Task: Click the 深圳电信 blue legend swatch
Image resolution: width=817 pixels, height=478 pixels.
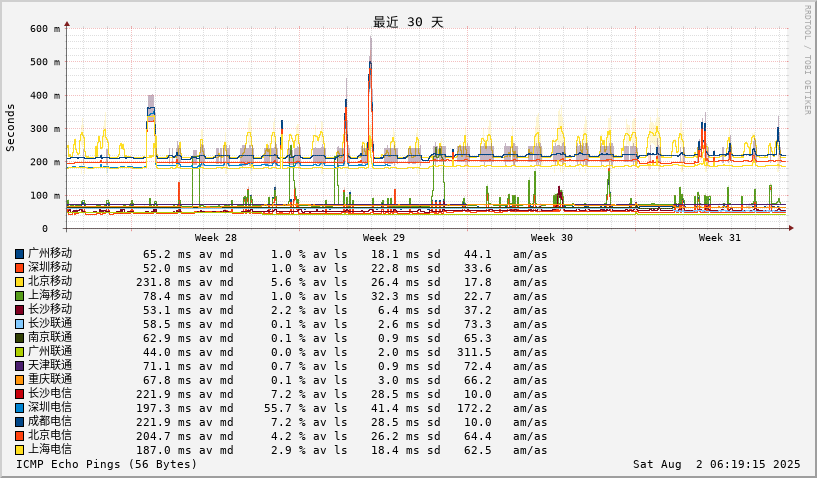Action: tap(19, 409)
